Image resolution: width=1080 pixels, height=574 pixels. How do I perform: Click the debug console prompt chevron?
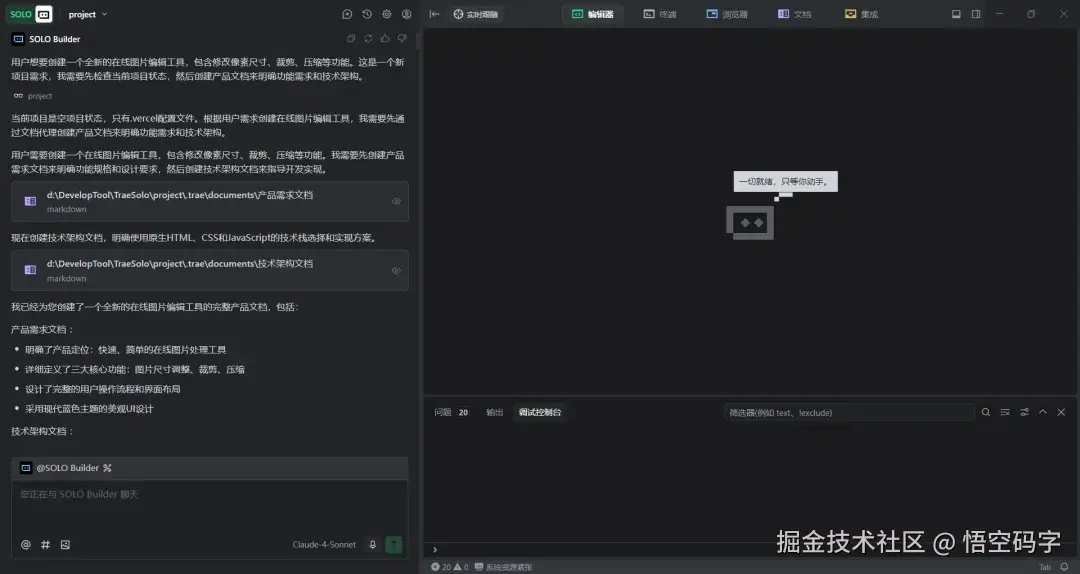(435, 549)
